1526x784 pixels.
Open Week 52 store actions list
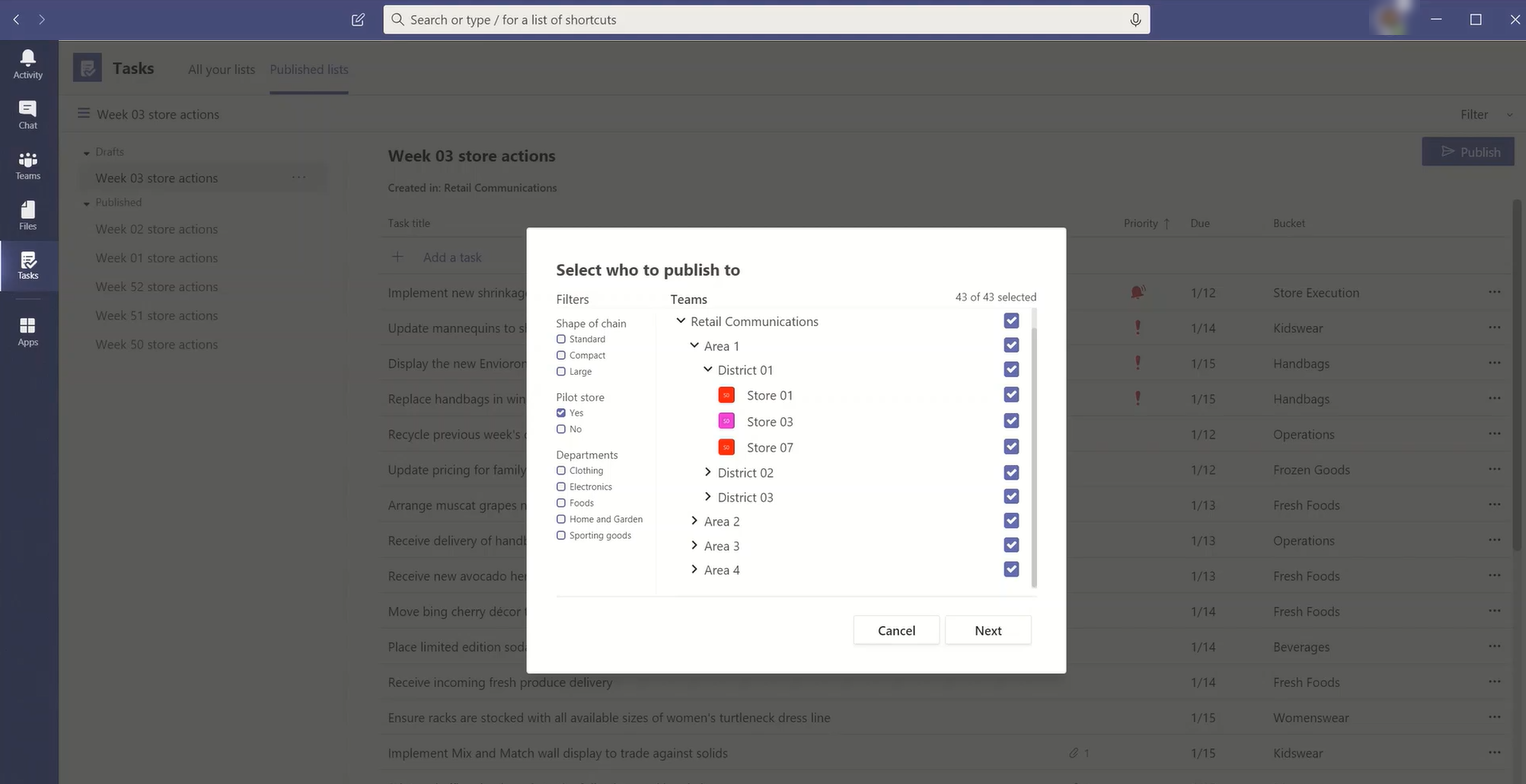[156, 287]
